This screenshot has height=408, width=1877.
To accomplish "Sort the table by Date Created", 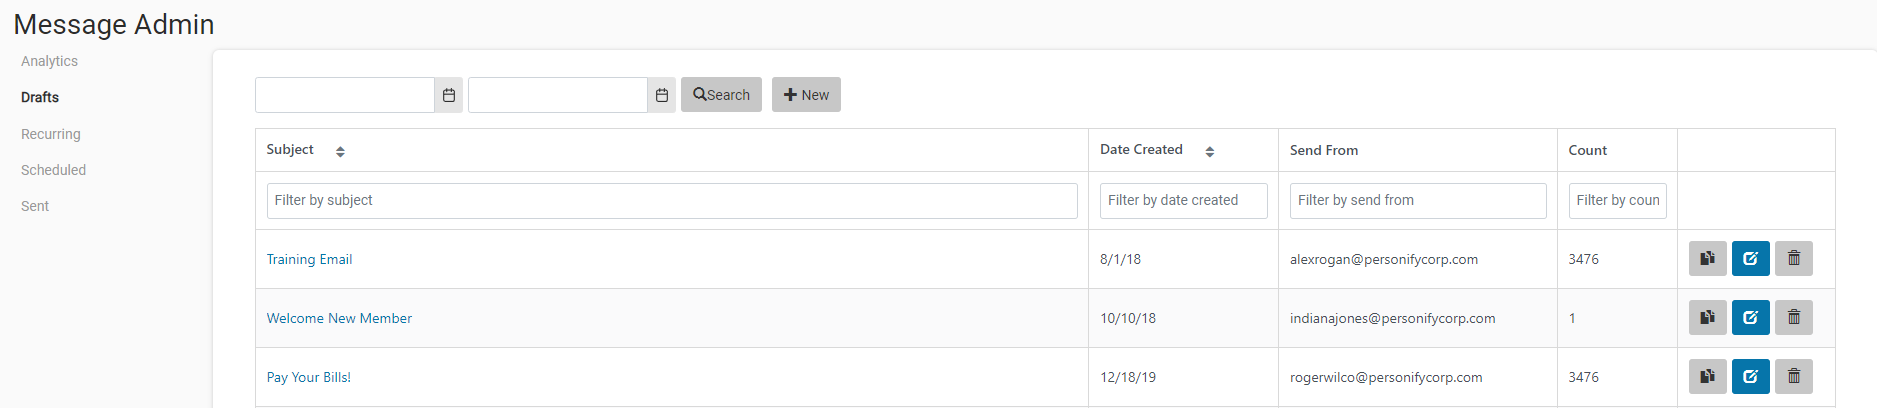I will (x=1209, y=151).
